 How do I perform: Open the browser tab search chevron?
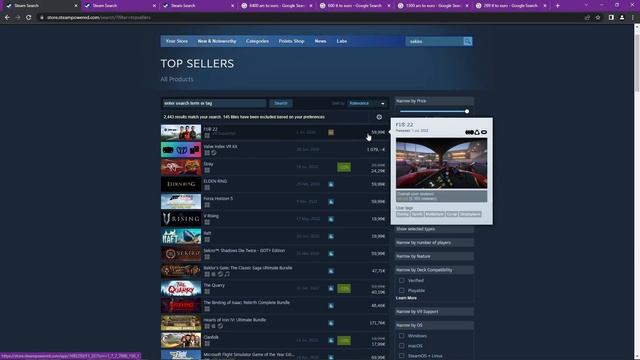[586, 6]
